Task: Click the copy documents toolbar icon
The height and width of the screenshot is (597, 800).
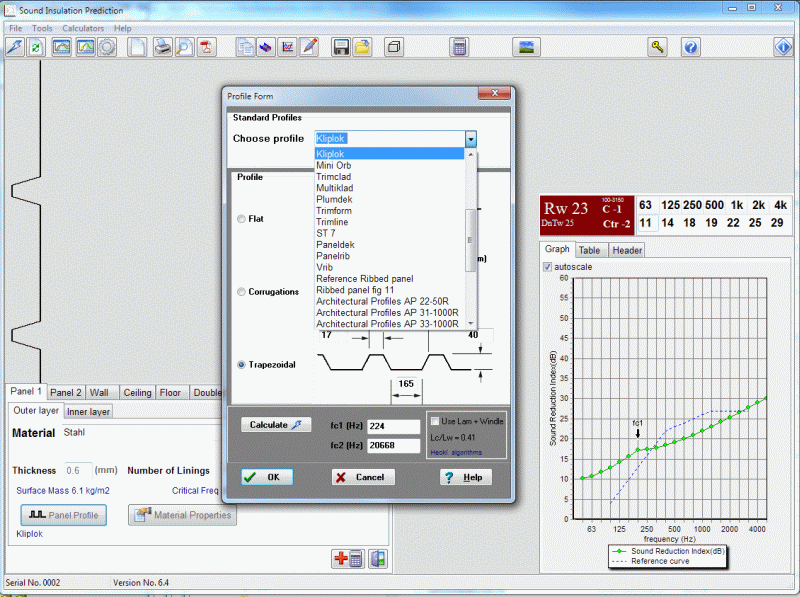Action: pyautogui.click(x=245, y=47)
